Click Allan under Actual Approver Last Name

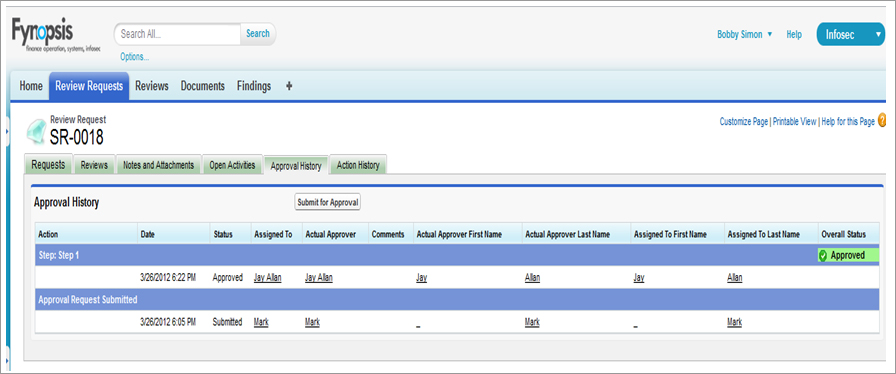click(533, 277)
